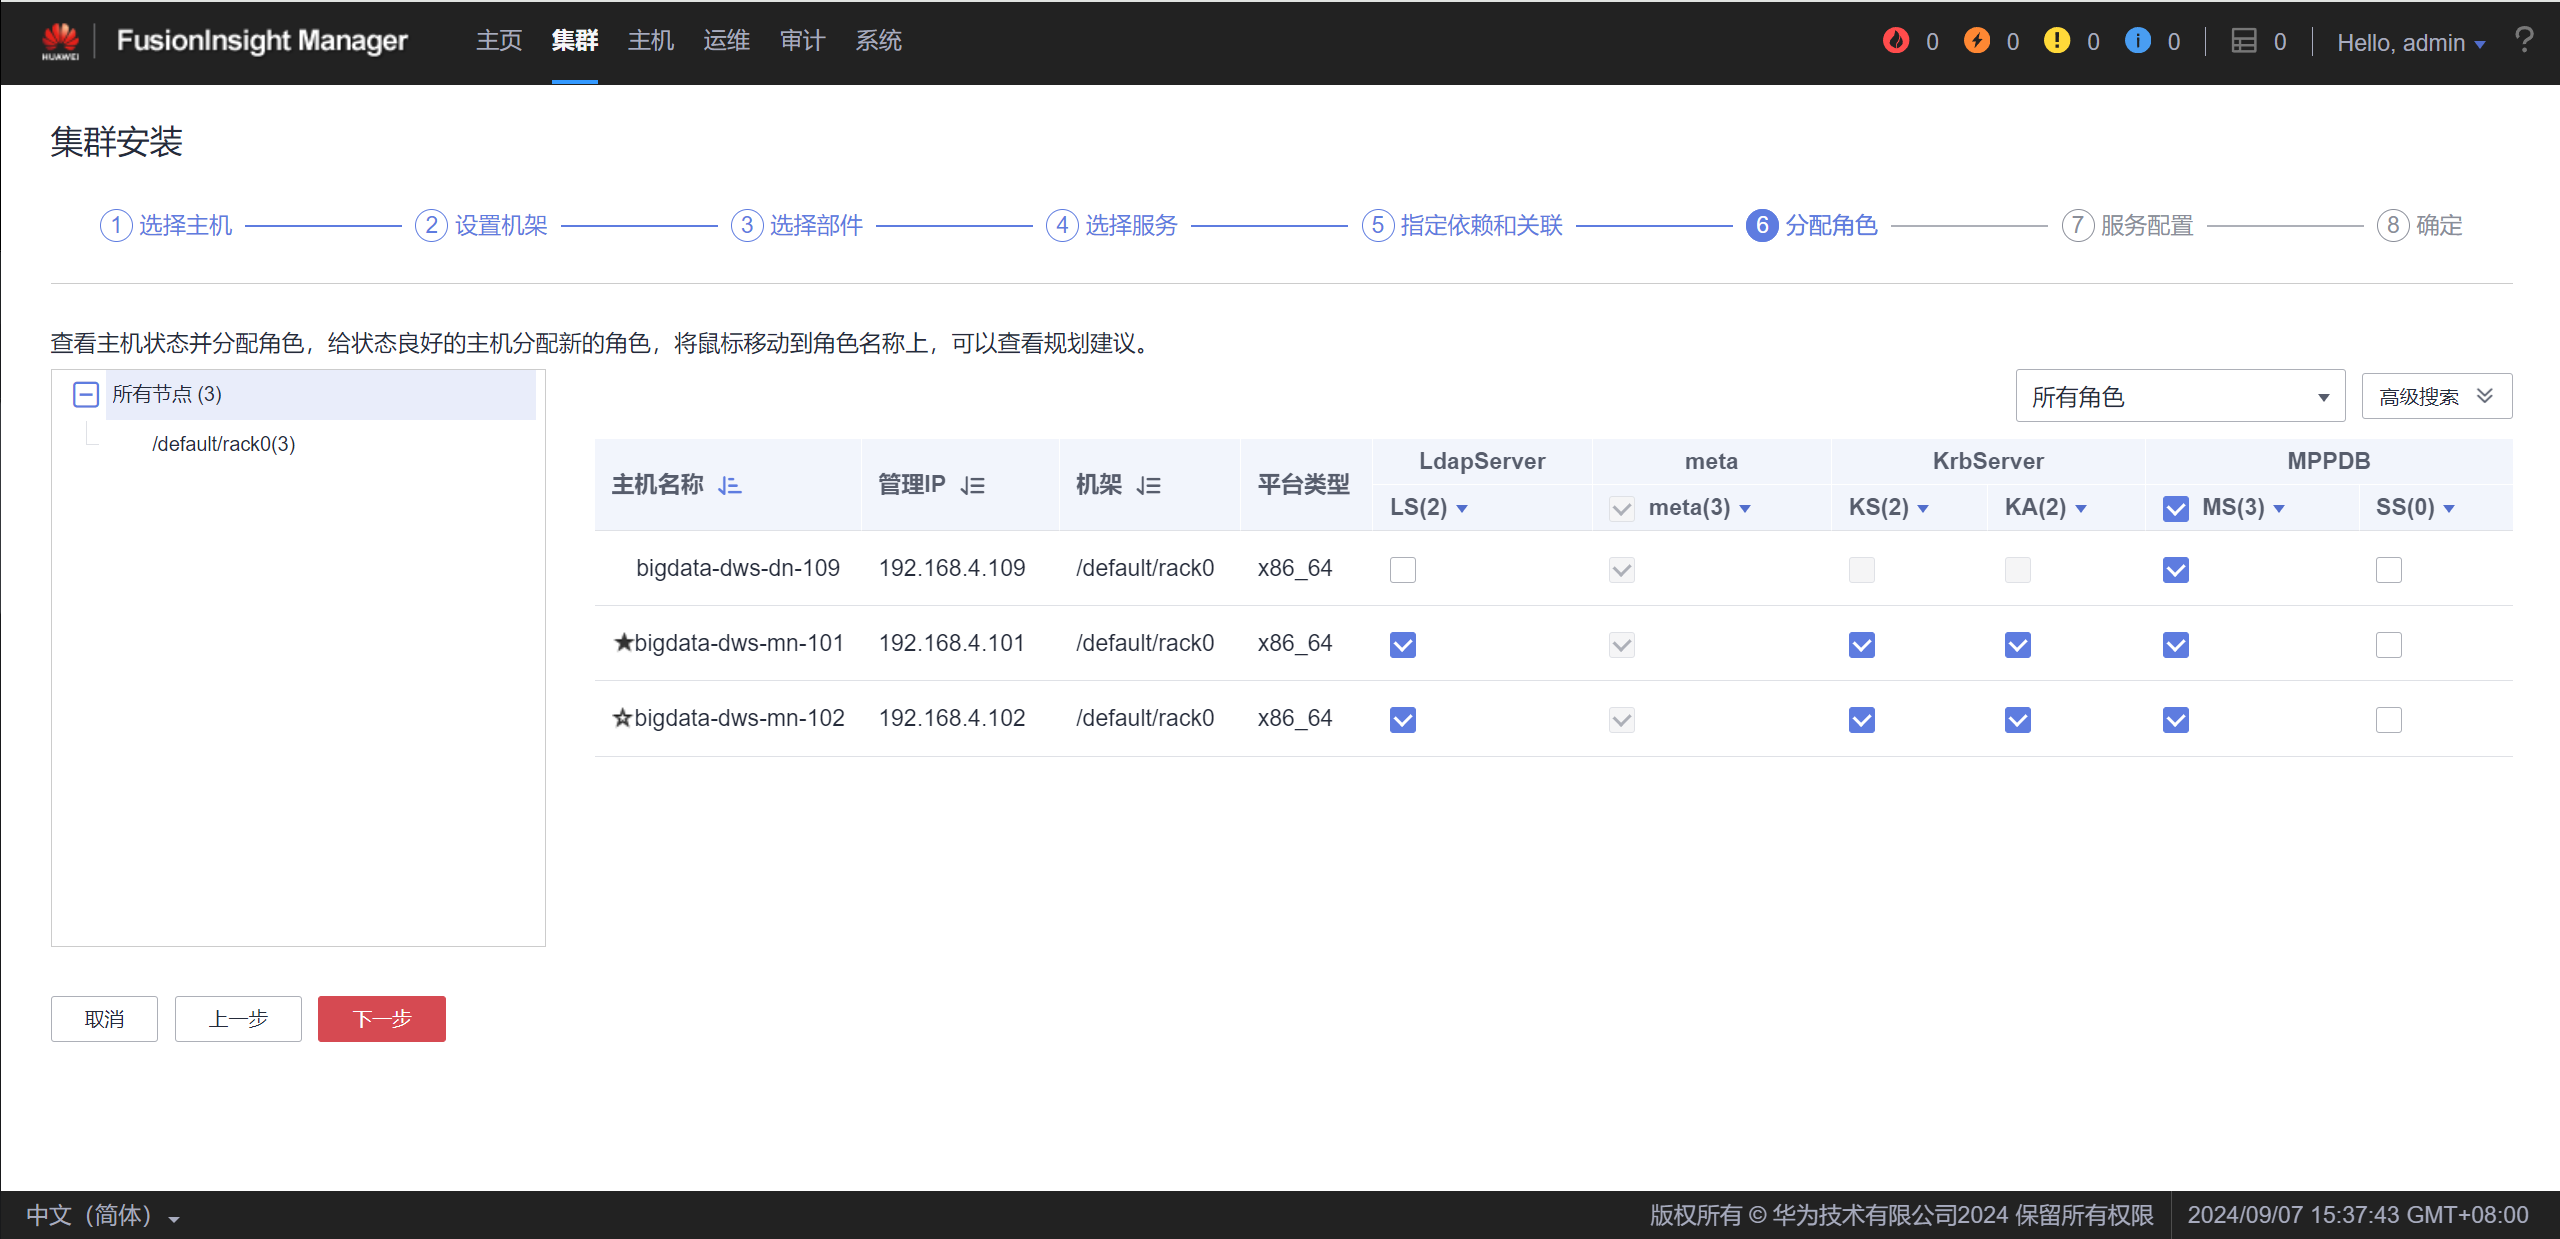Viewport: 2560px width, 1239px height.
Task: Open the minor alarms yellow icon
Action: point(2056,41)
